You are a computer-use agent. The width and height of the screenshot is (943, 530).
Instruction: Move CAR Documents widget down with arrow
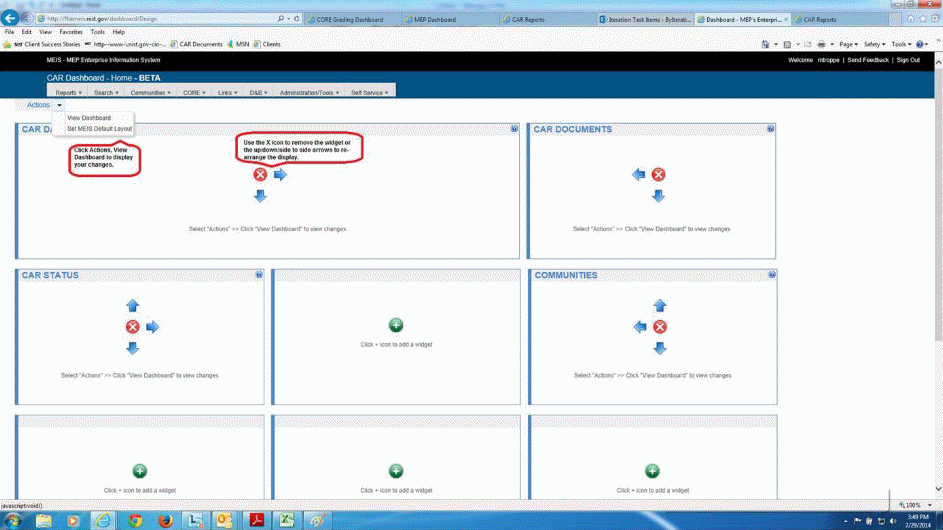(x=659, y=196)
